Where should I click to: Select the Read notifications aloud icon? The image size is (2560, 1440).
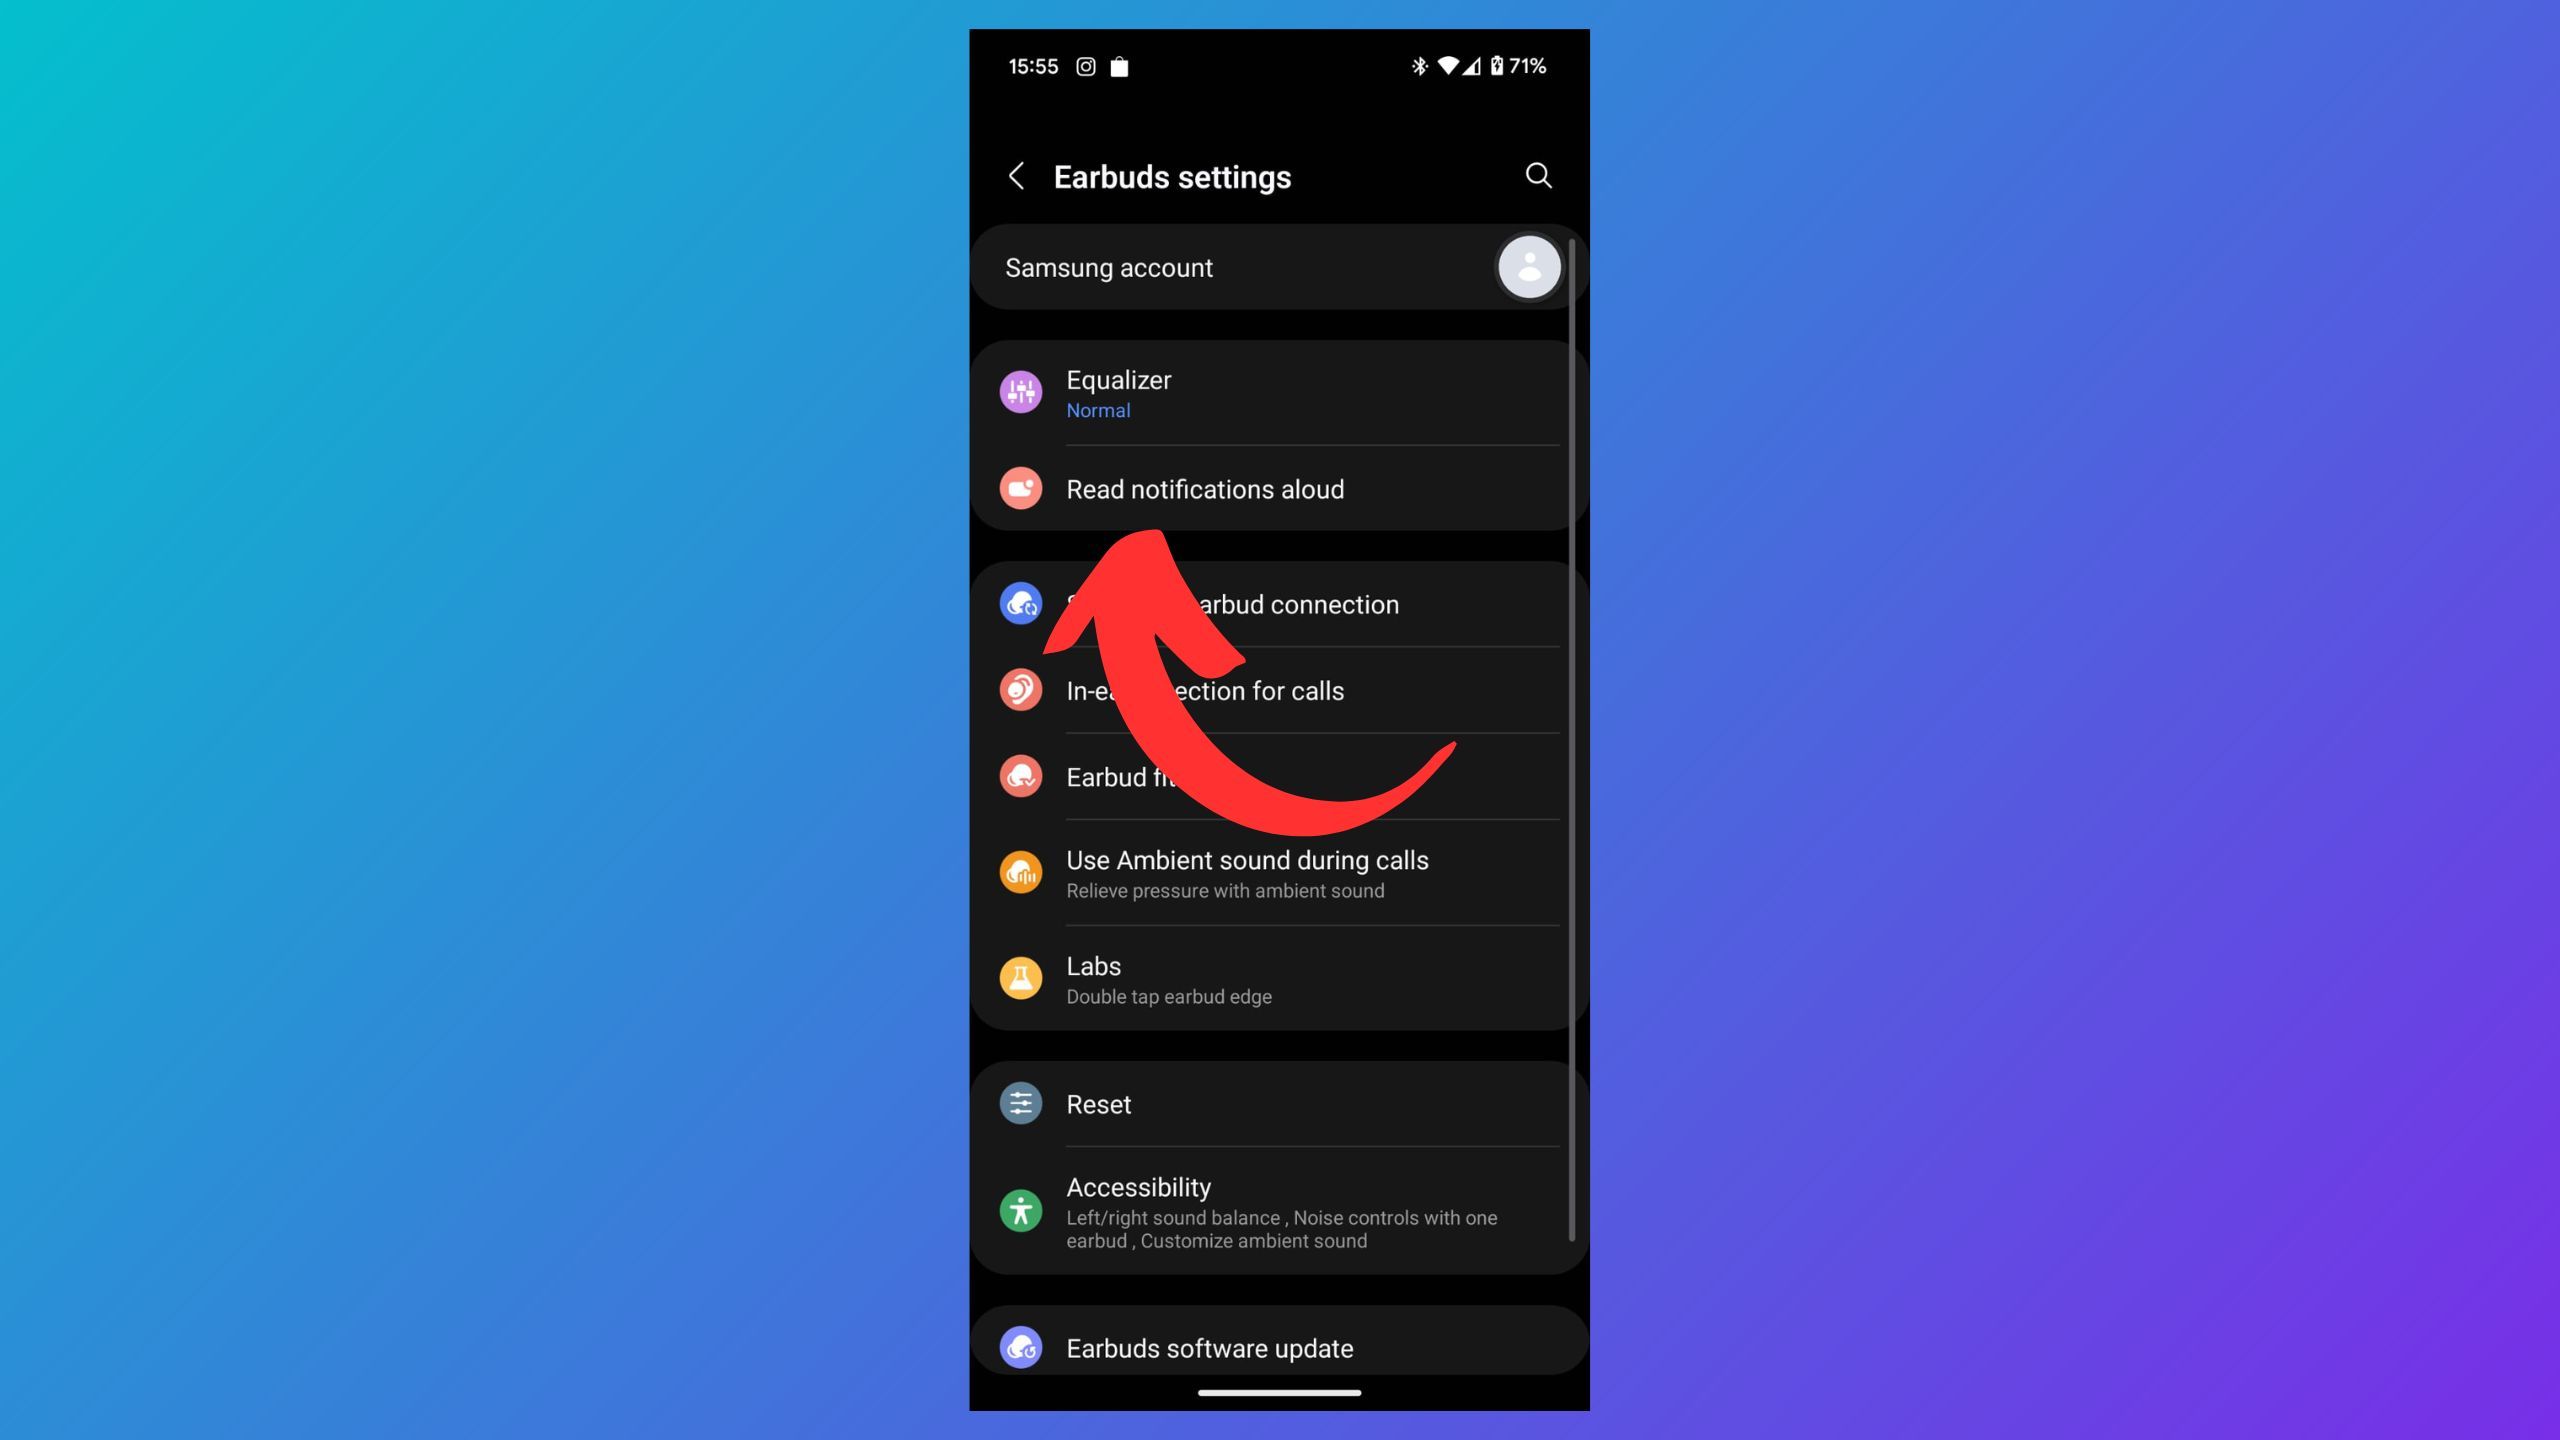click(x=1020, y=487)
